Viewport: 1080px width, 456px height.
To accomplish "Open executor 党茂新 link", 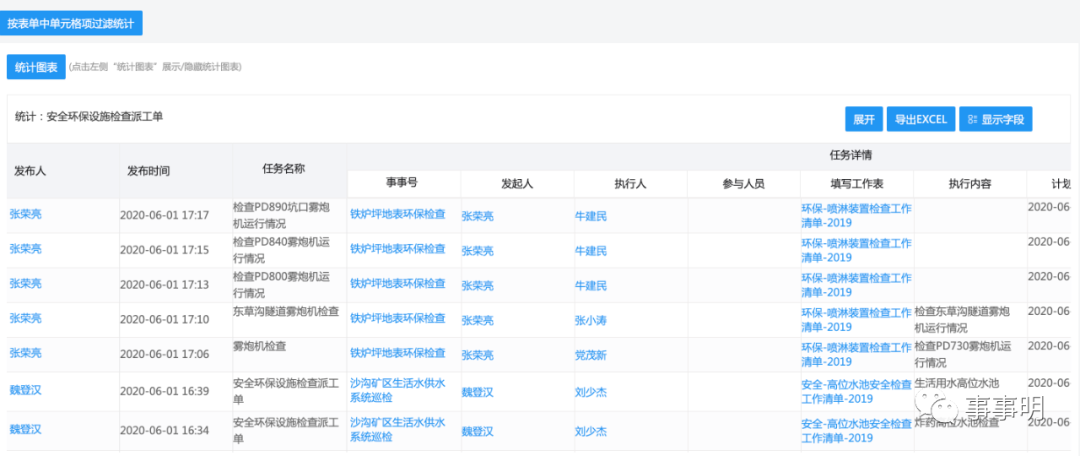I will coord(591,354).
